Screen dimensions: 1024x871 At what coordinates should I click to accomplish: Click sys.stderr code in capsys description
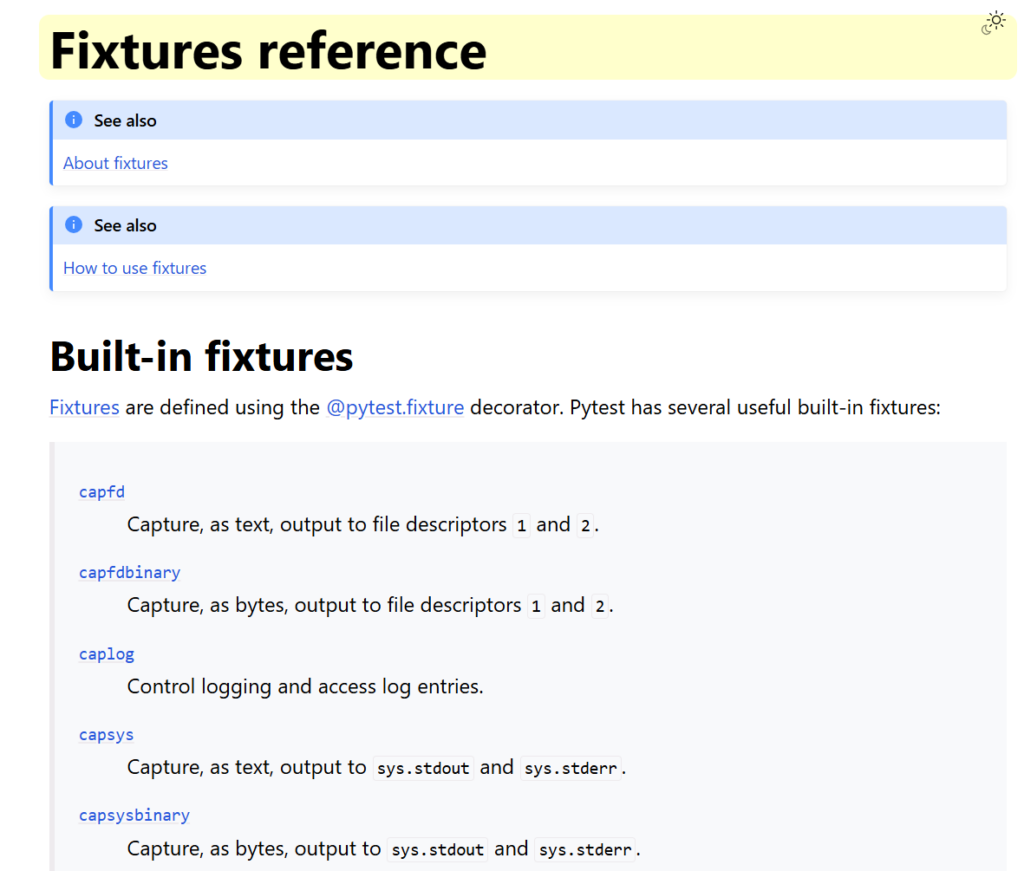571,768
